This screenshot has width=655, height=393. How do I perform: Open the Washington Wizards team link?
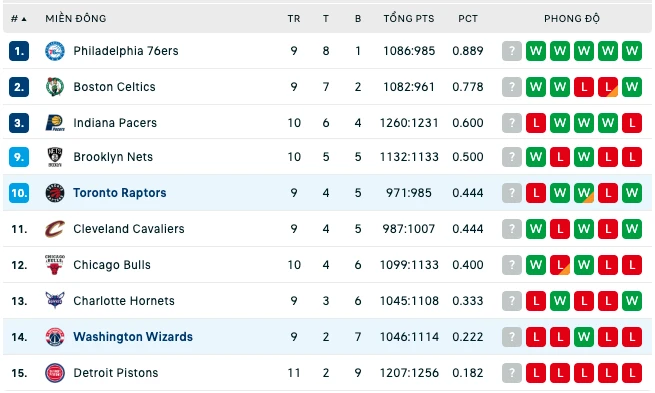133,337
